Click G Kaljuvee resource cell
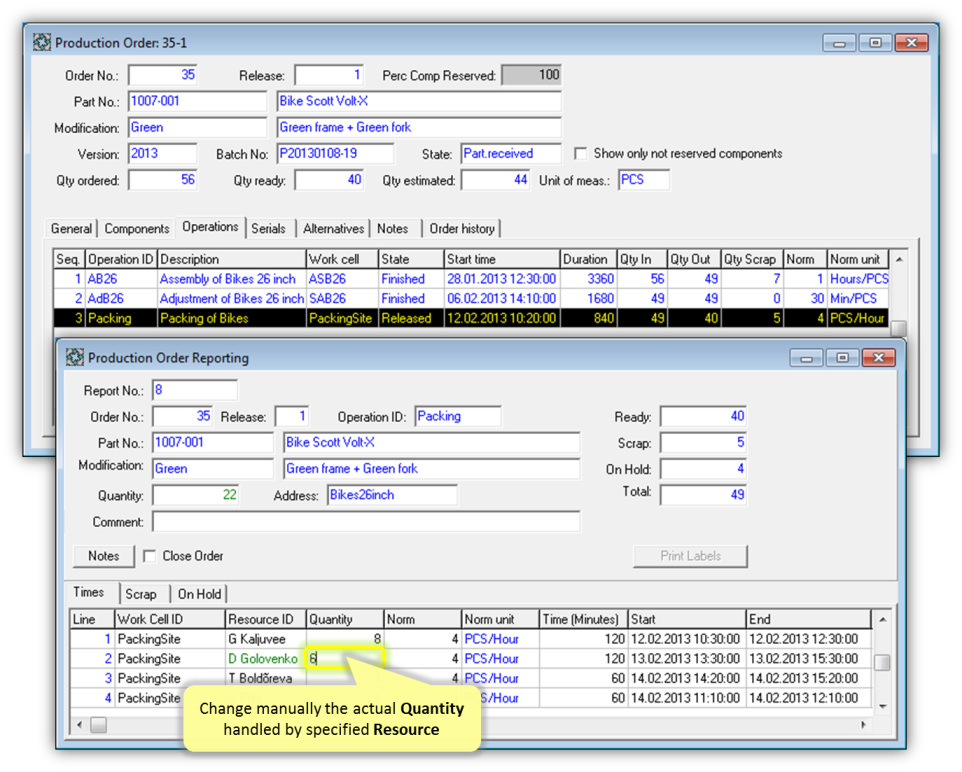This screenshot has height=772, width=962. click(266, 639)
